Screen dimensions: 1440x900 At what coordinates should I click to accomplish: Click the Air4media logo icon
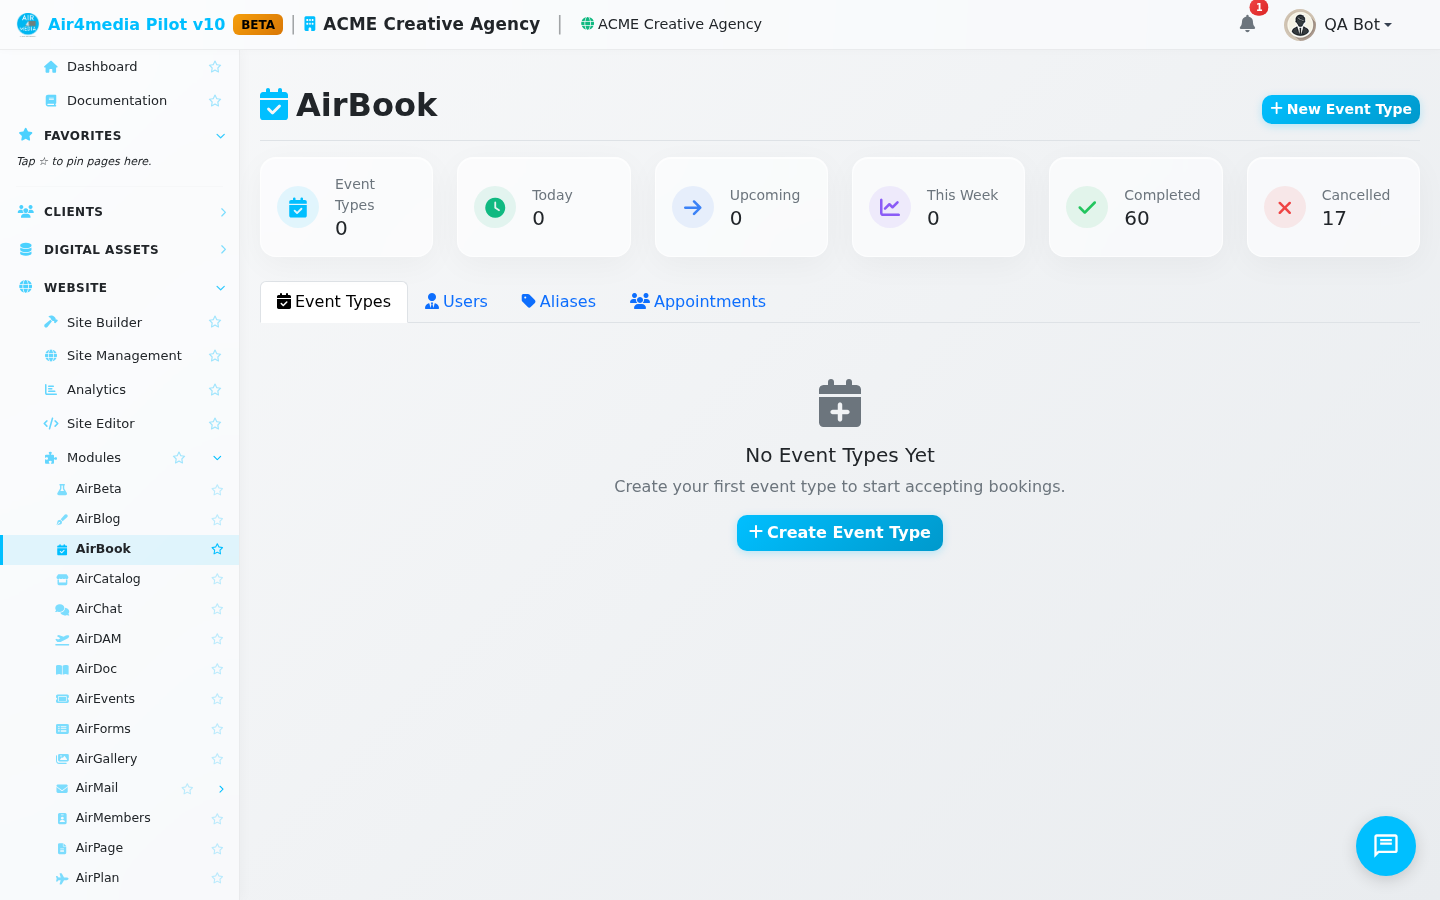(x=28, y=24)
